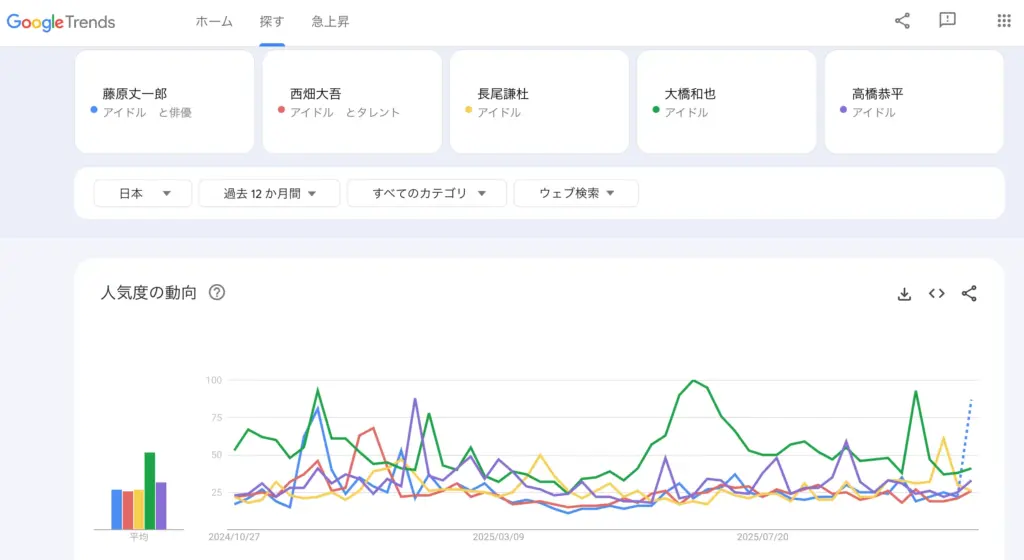The image size is (1024, 560).
Task: Click the 100 value on the y-axis
Action: [x=214, y=380]
